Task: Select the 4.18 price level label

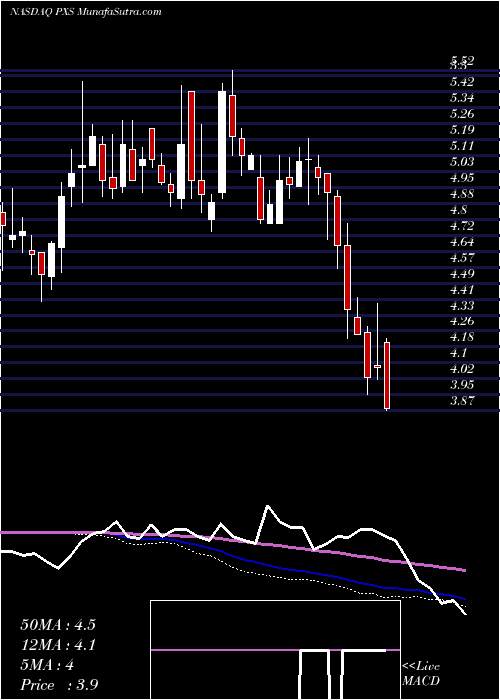Action: tap(462, 337)
